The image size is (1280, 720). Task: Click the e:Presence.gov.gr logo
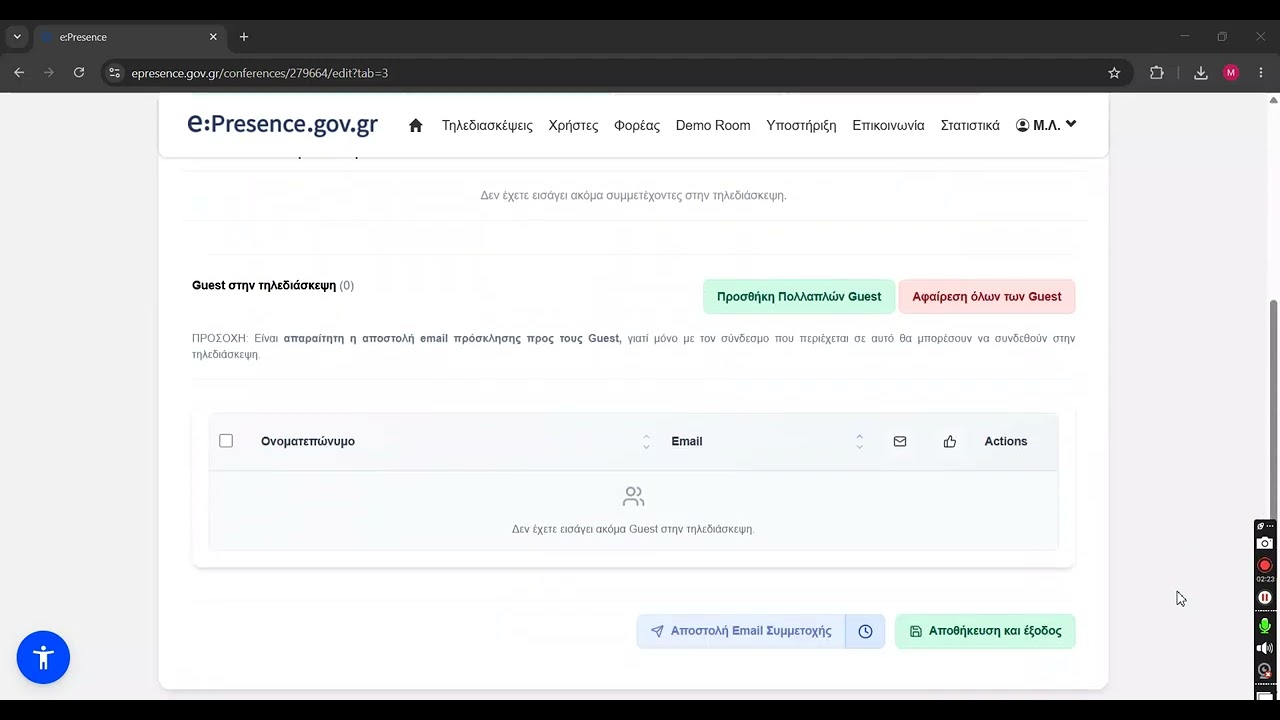[283, 124]
